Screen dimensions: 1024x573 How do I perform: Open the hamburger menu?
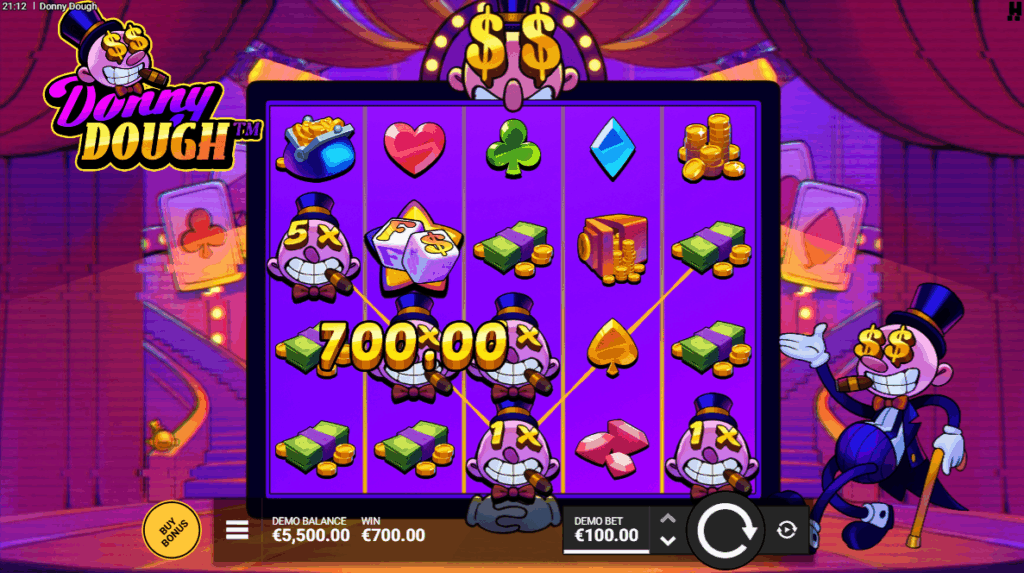[x=237, y=530]
